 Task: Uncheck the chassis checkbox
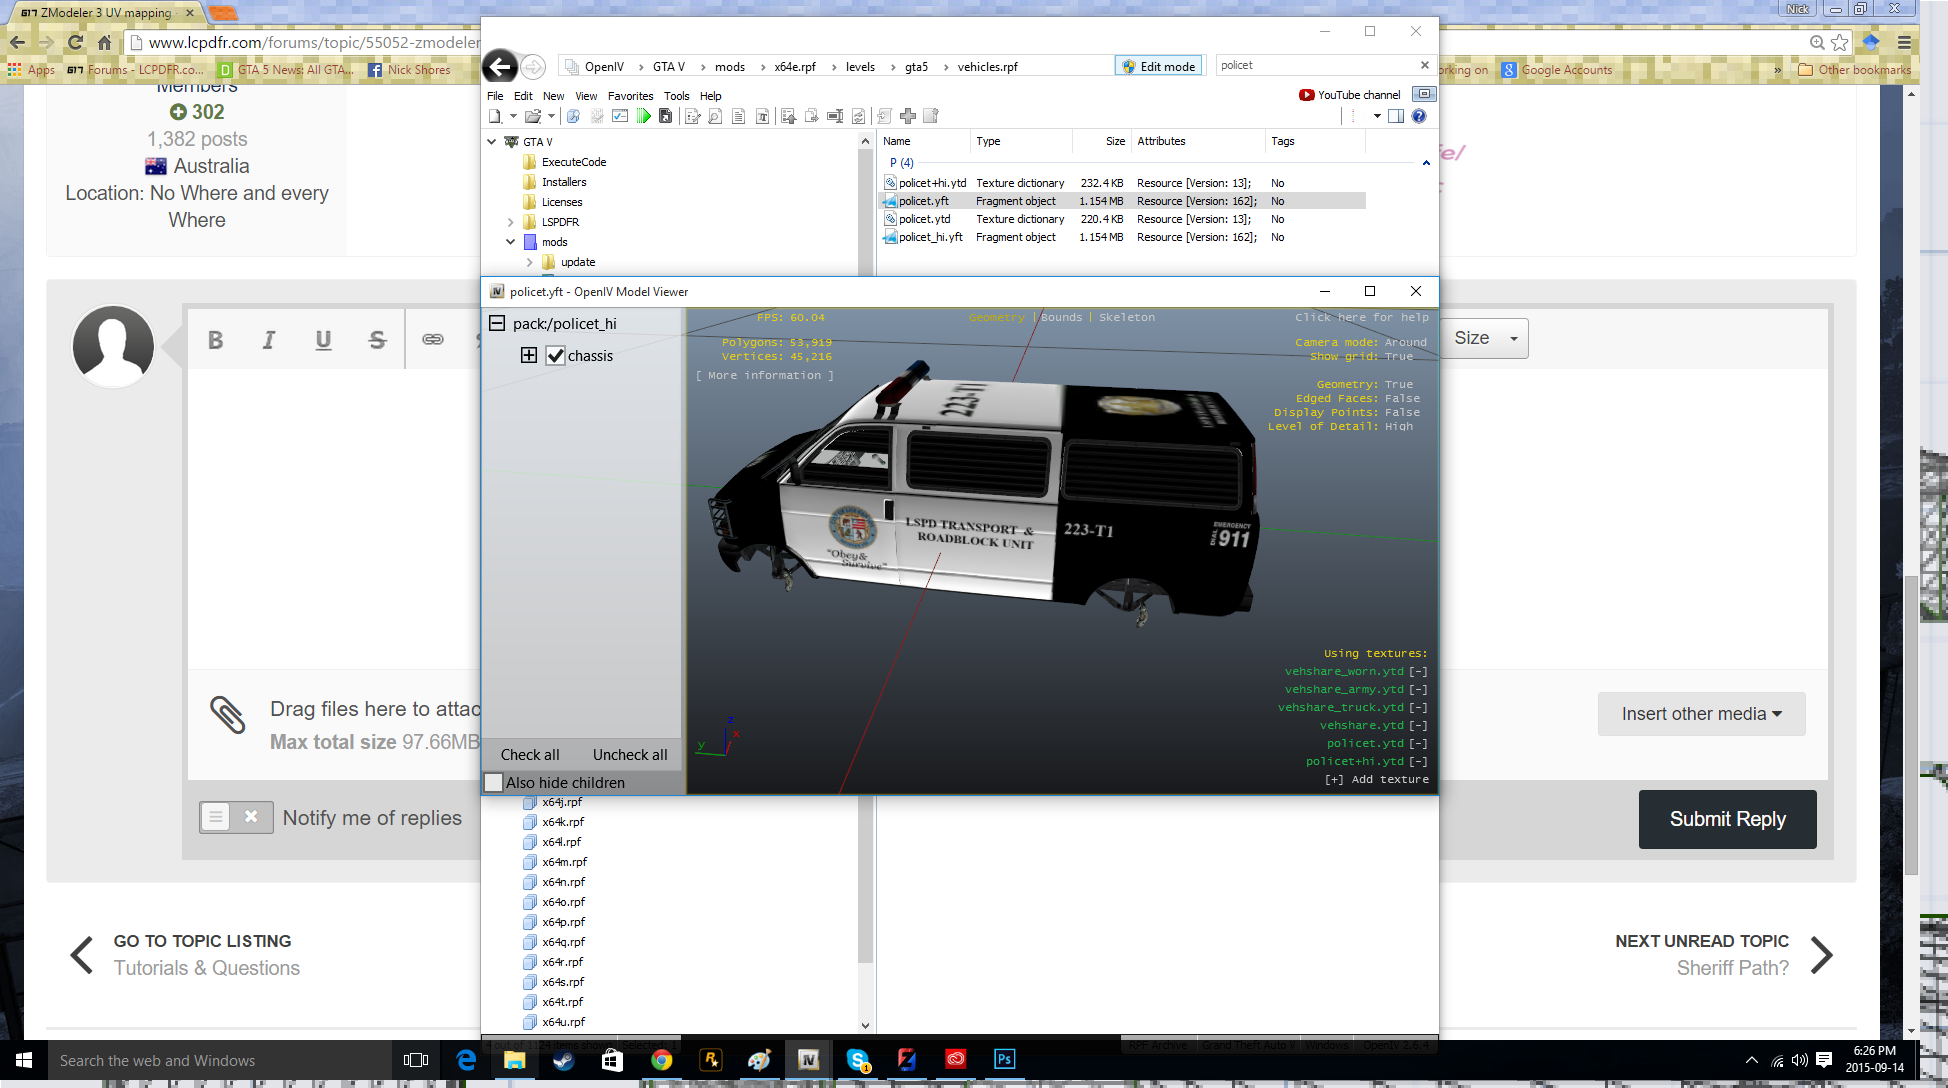click(556, 356)
